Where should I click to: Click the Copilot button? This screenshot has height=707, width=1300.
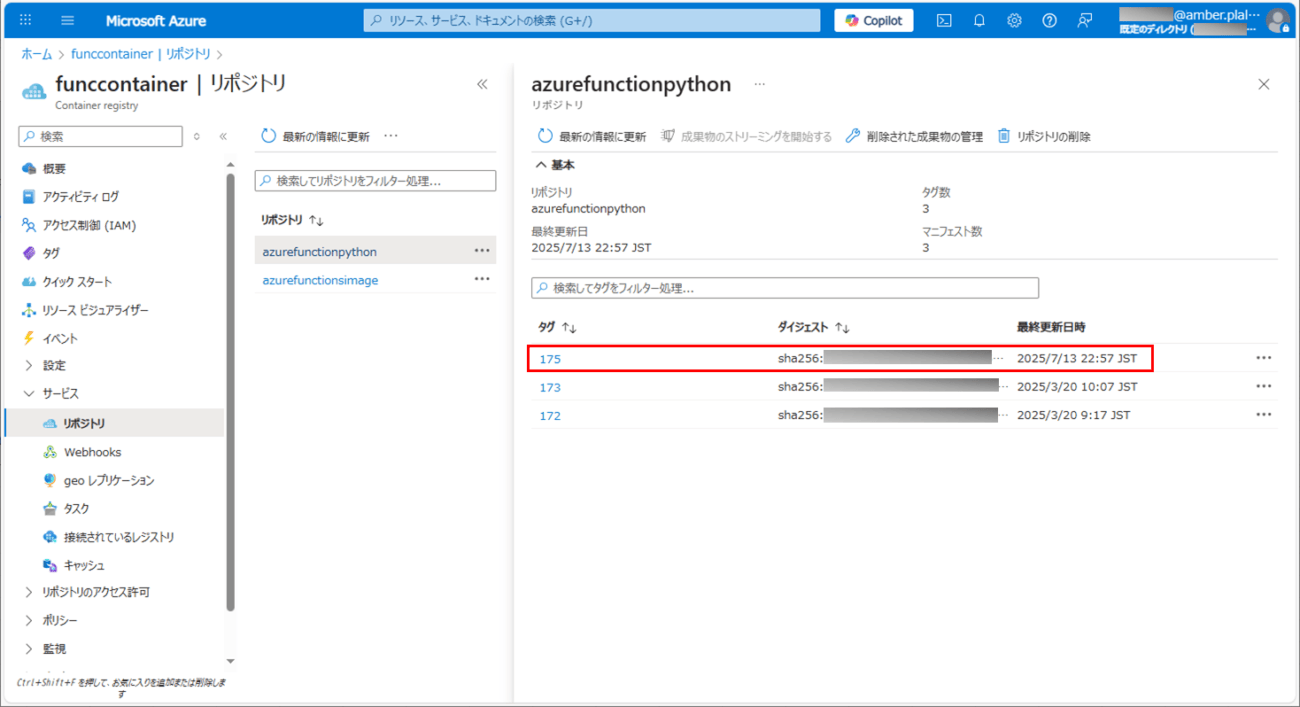pos(874,20)
